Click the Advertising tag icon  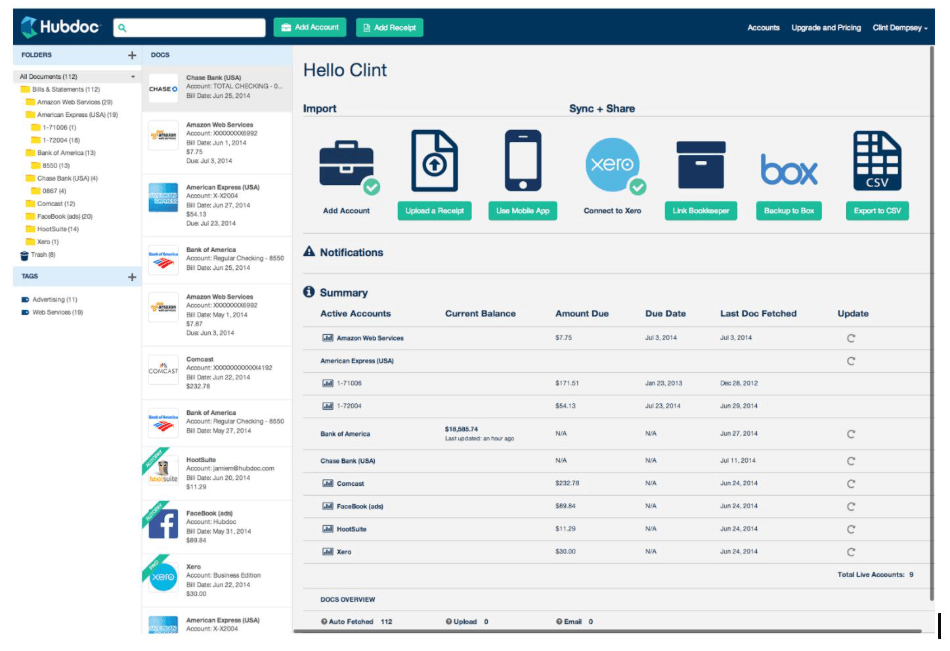(25, 299)
